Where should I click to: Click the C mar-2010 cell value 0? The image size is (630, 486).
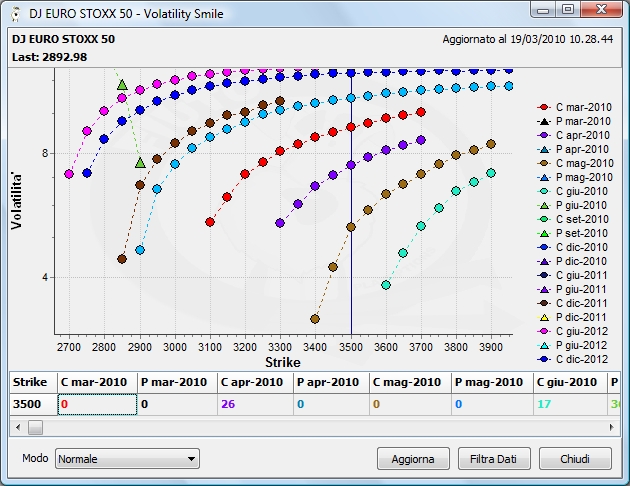pyautogui.click(x=97, y=404)
